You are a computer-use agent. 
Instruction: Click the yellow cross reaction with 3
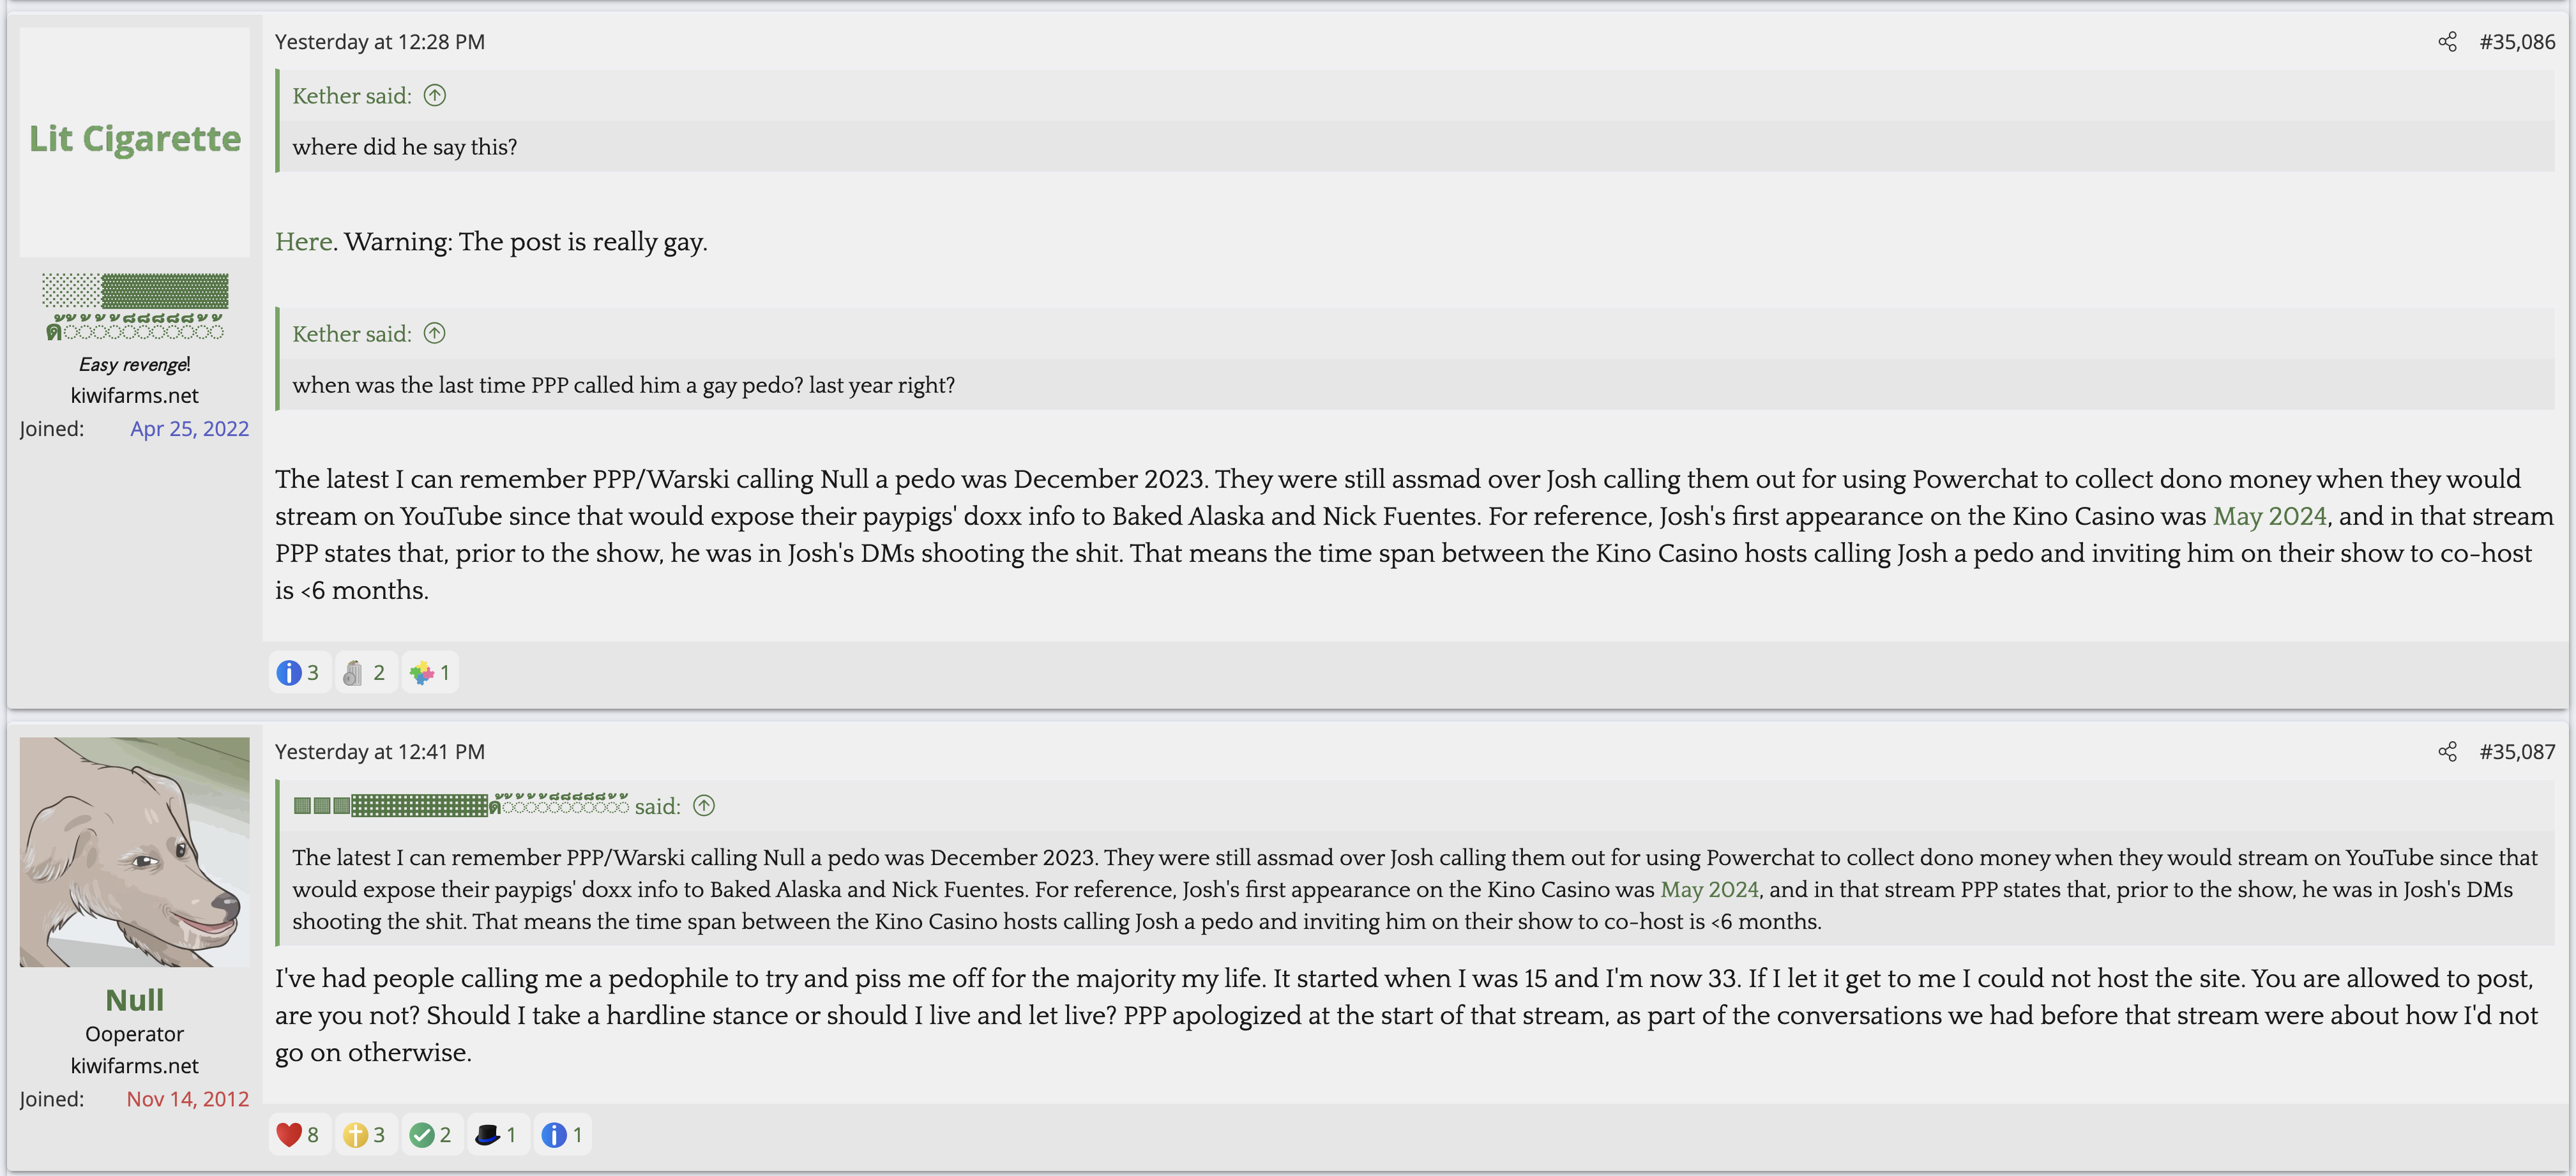coord(365,1135)
